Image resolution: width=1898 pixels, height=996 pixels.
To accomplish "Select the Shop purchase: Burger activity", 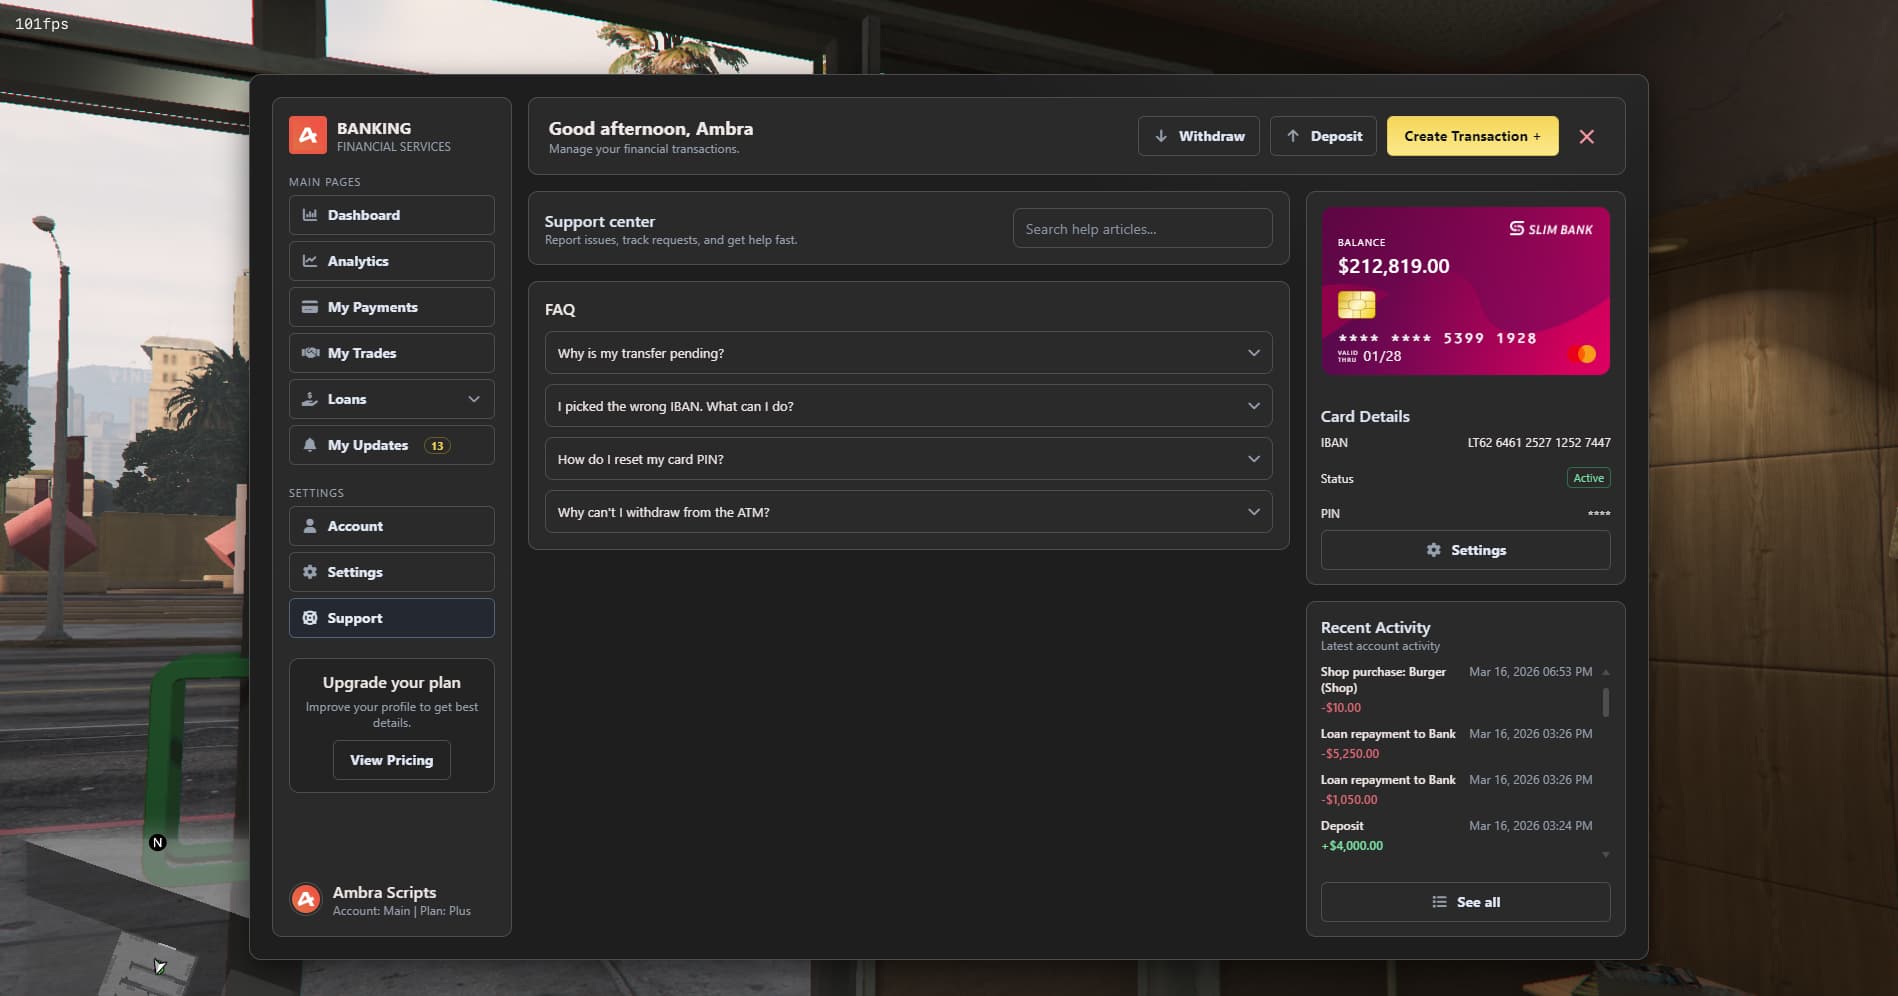I will point(1457,689).
